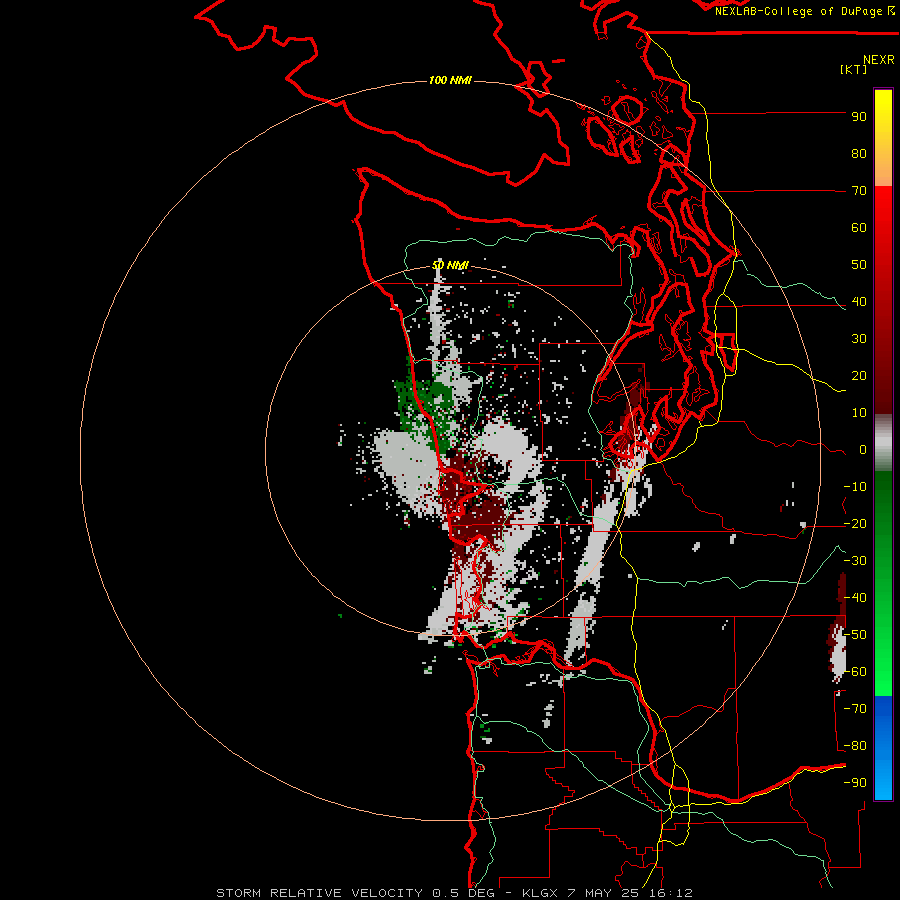
Task: Select the positive 30 knot scale label
Action: (x=859, y=339)
